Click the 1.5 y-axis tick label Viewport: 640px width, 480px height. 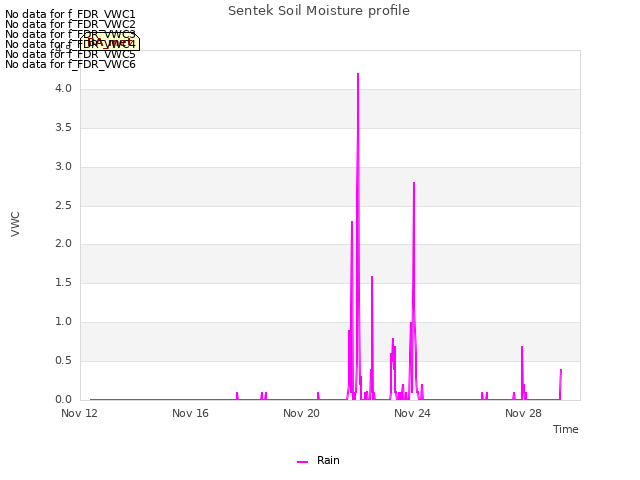click(64, 282)
